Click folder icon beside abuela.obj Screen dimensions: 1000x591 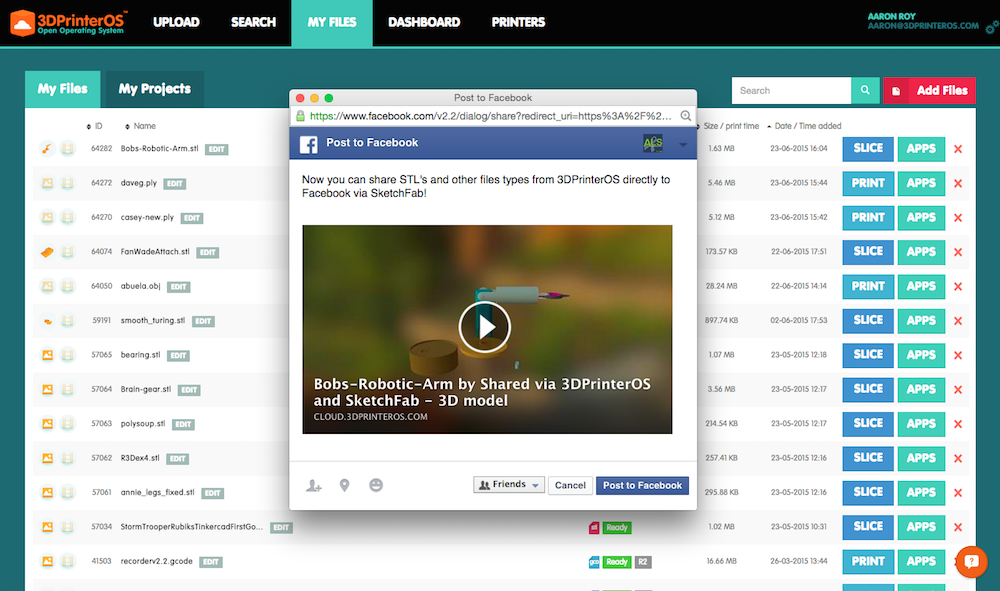pyautogui.click(x=67, y=286)
